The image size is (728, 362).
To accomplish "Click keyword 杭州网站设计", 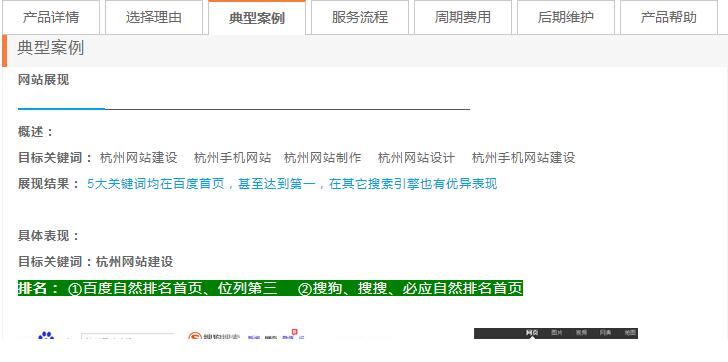I will pyautogui.click(x=416, y=158).
